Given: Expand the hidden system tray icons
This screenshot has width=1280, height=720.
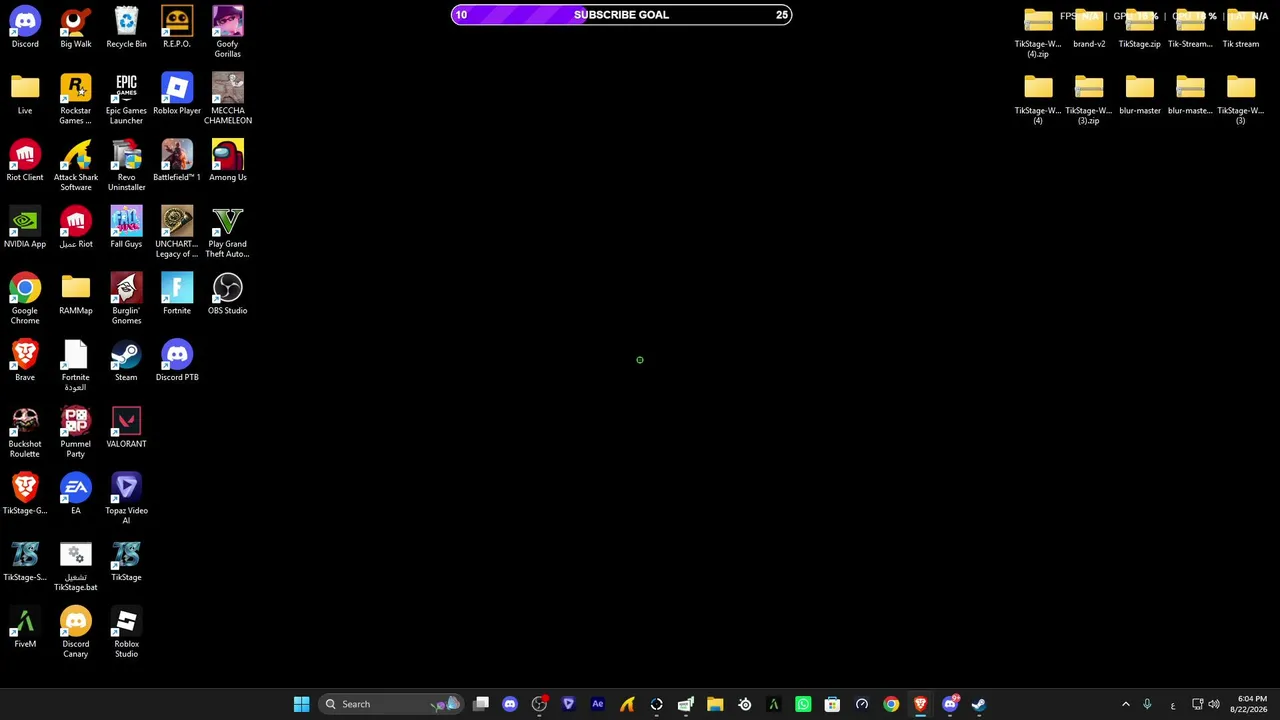Looking at the screenshot, I should [x=1126, y=704].
